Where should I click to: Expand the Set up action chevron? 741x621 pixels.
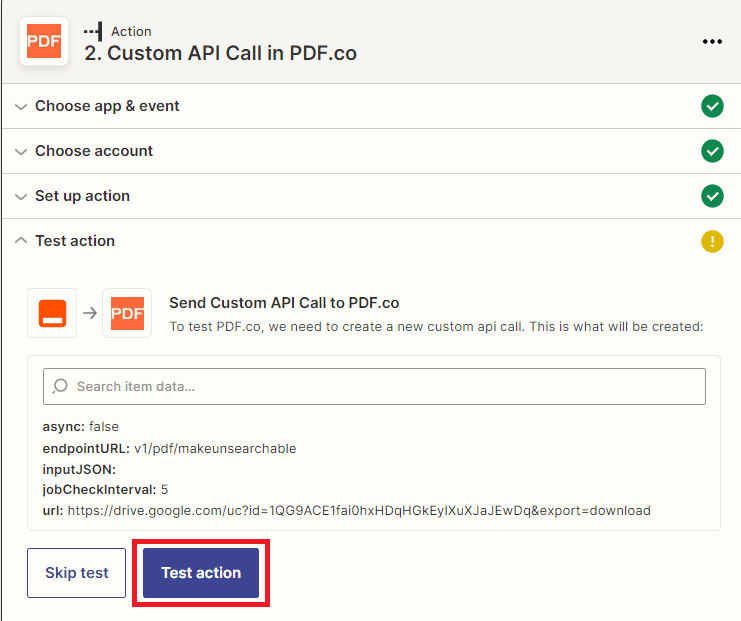[x=22, y=196]
